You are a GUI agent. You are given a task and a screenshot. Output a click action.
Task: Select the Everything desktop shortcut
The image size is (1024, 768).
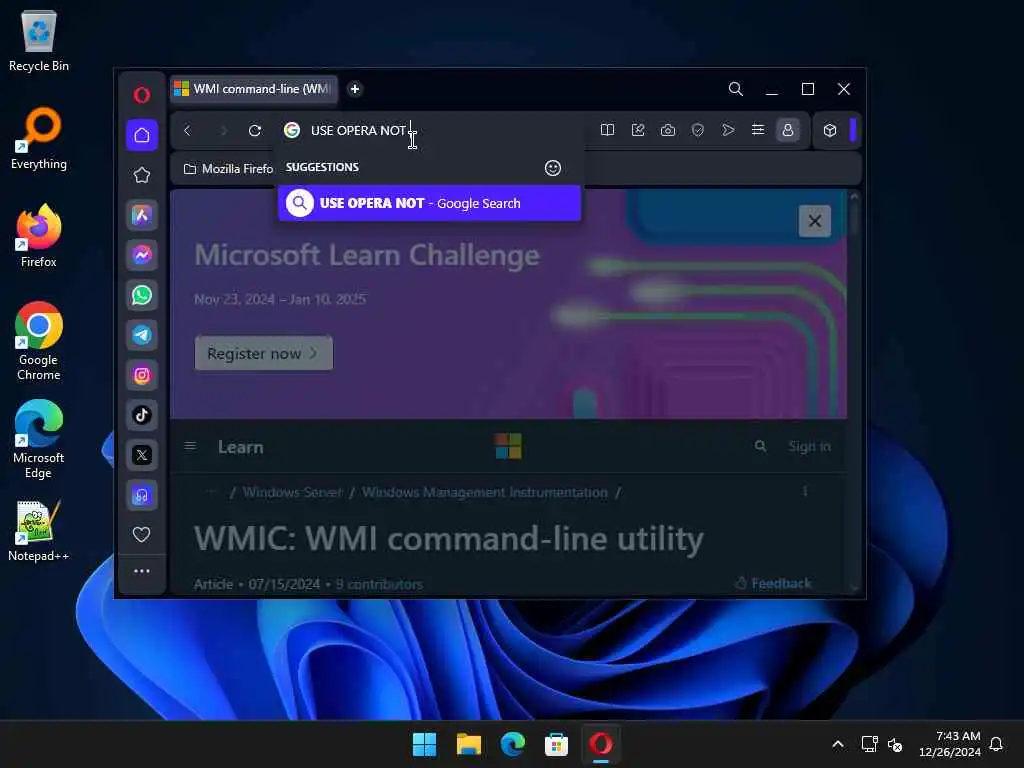click(x=39, y=138)
